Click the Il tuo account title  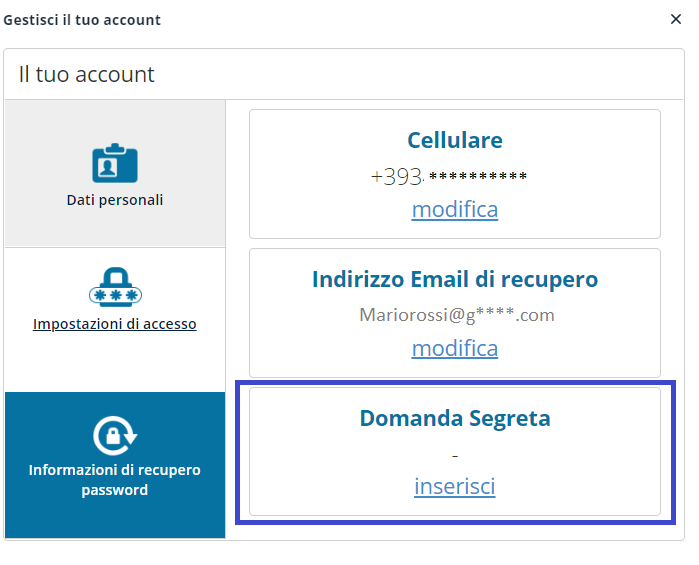(x=86, y=74)
